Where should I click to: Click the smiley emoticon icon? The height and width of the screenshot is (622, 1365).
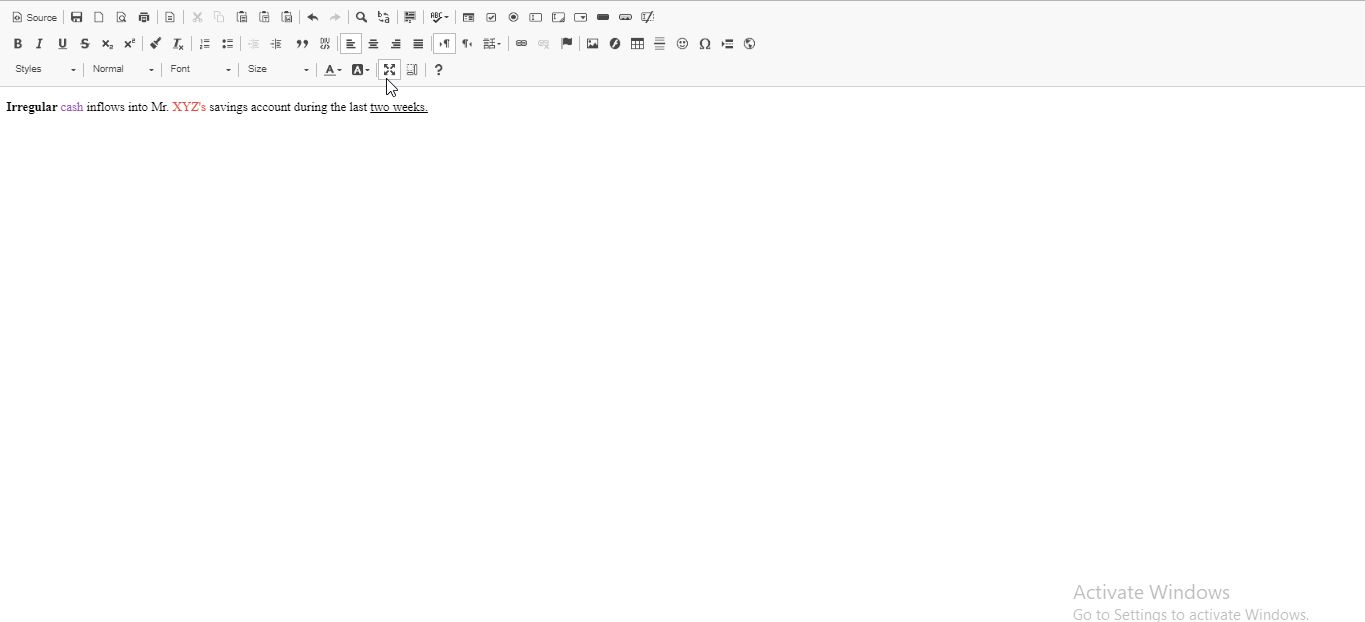pos(682,44)
